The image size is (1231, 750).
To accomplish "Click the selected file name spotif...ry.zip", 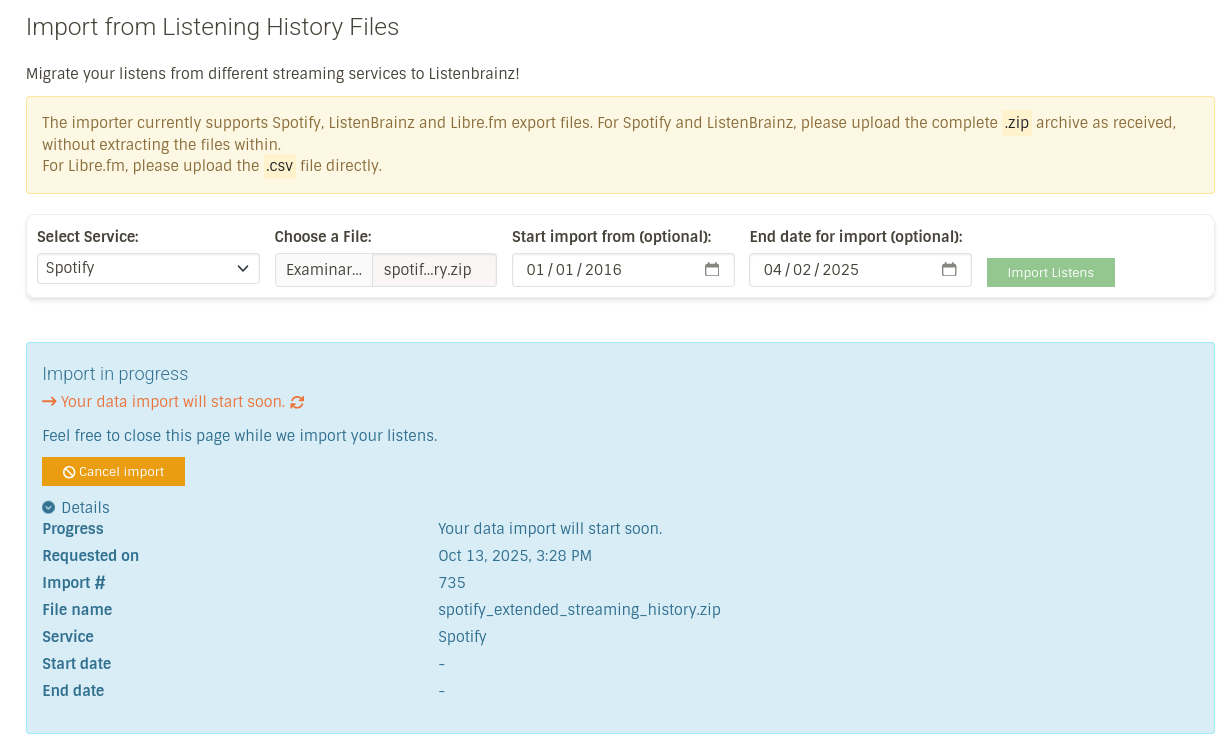I will pyautogui.click(x=428, y=270).
